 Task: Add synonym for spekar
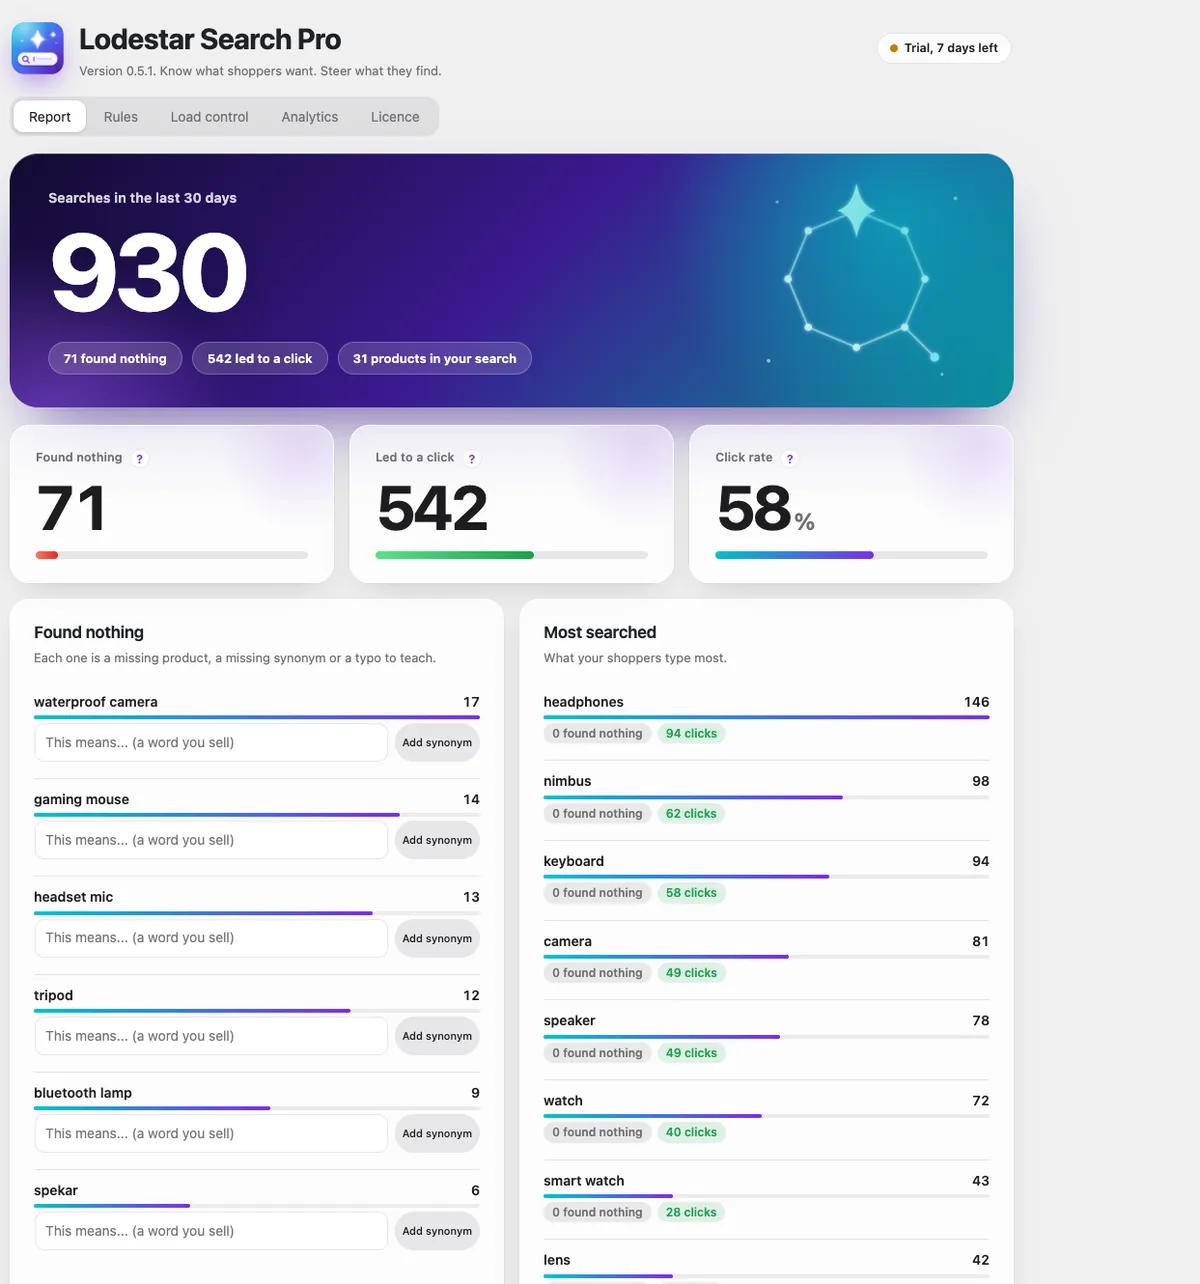[437, 1231]
